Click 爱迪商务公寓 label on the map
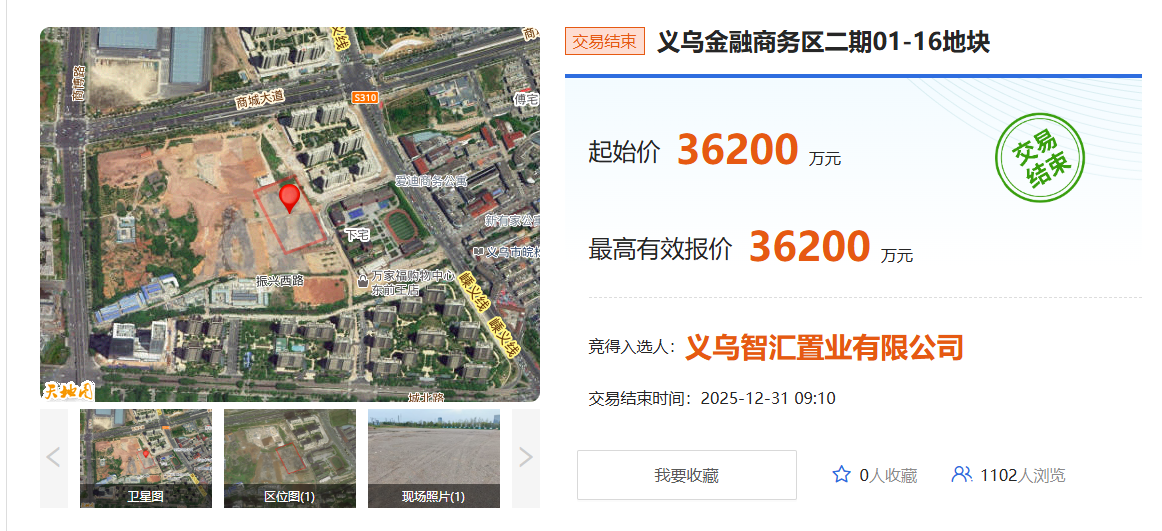The image size is (1162, 531). pyautogui.click(x=431, y=181)
